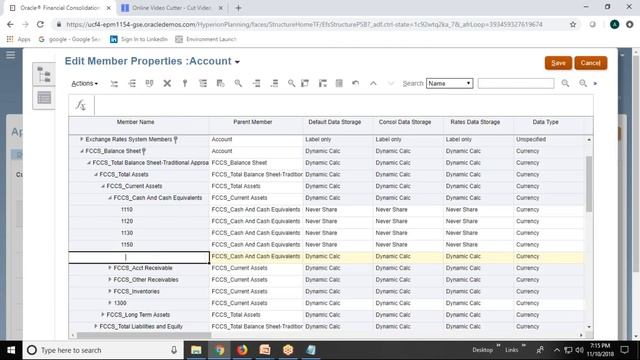Open the Search Name select box
The height and width of the screenshot is (360, 640).
449,83
